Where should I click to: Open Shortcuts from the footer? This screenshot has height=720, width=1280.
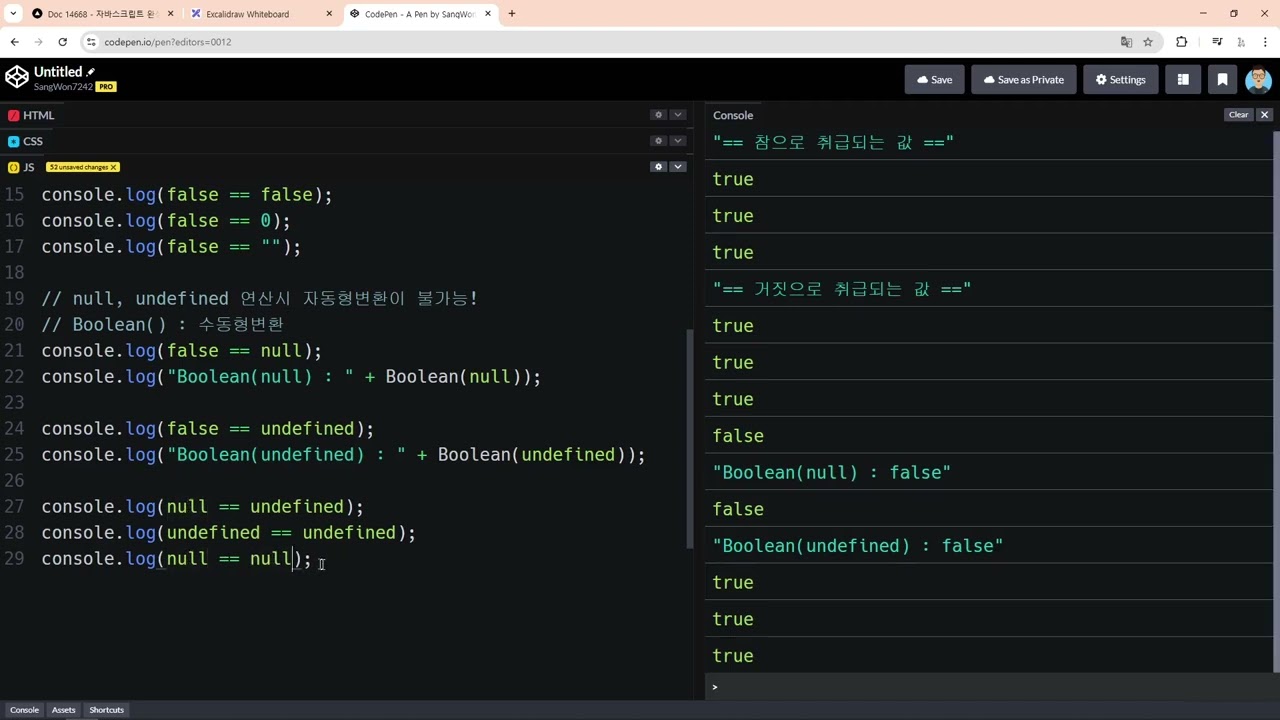(x=106, y=710)
